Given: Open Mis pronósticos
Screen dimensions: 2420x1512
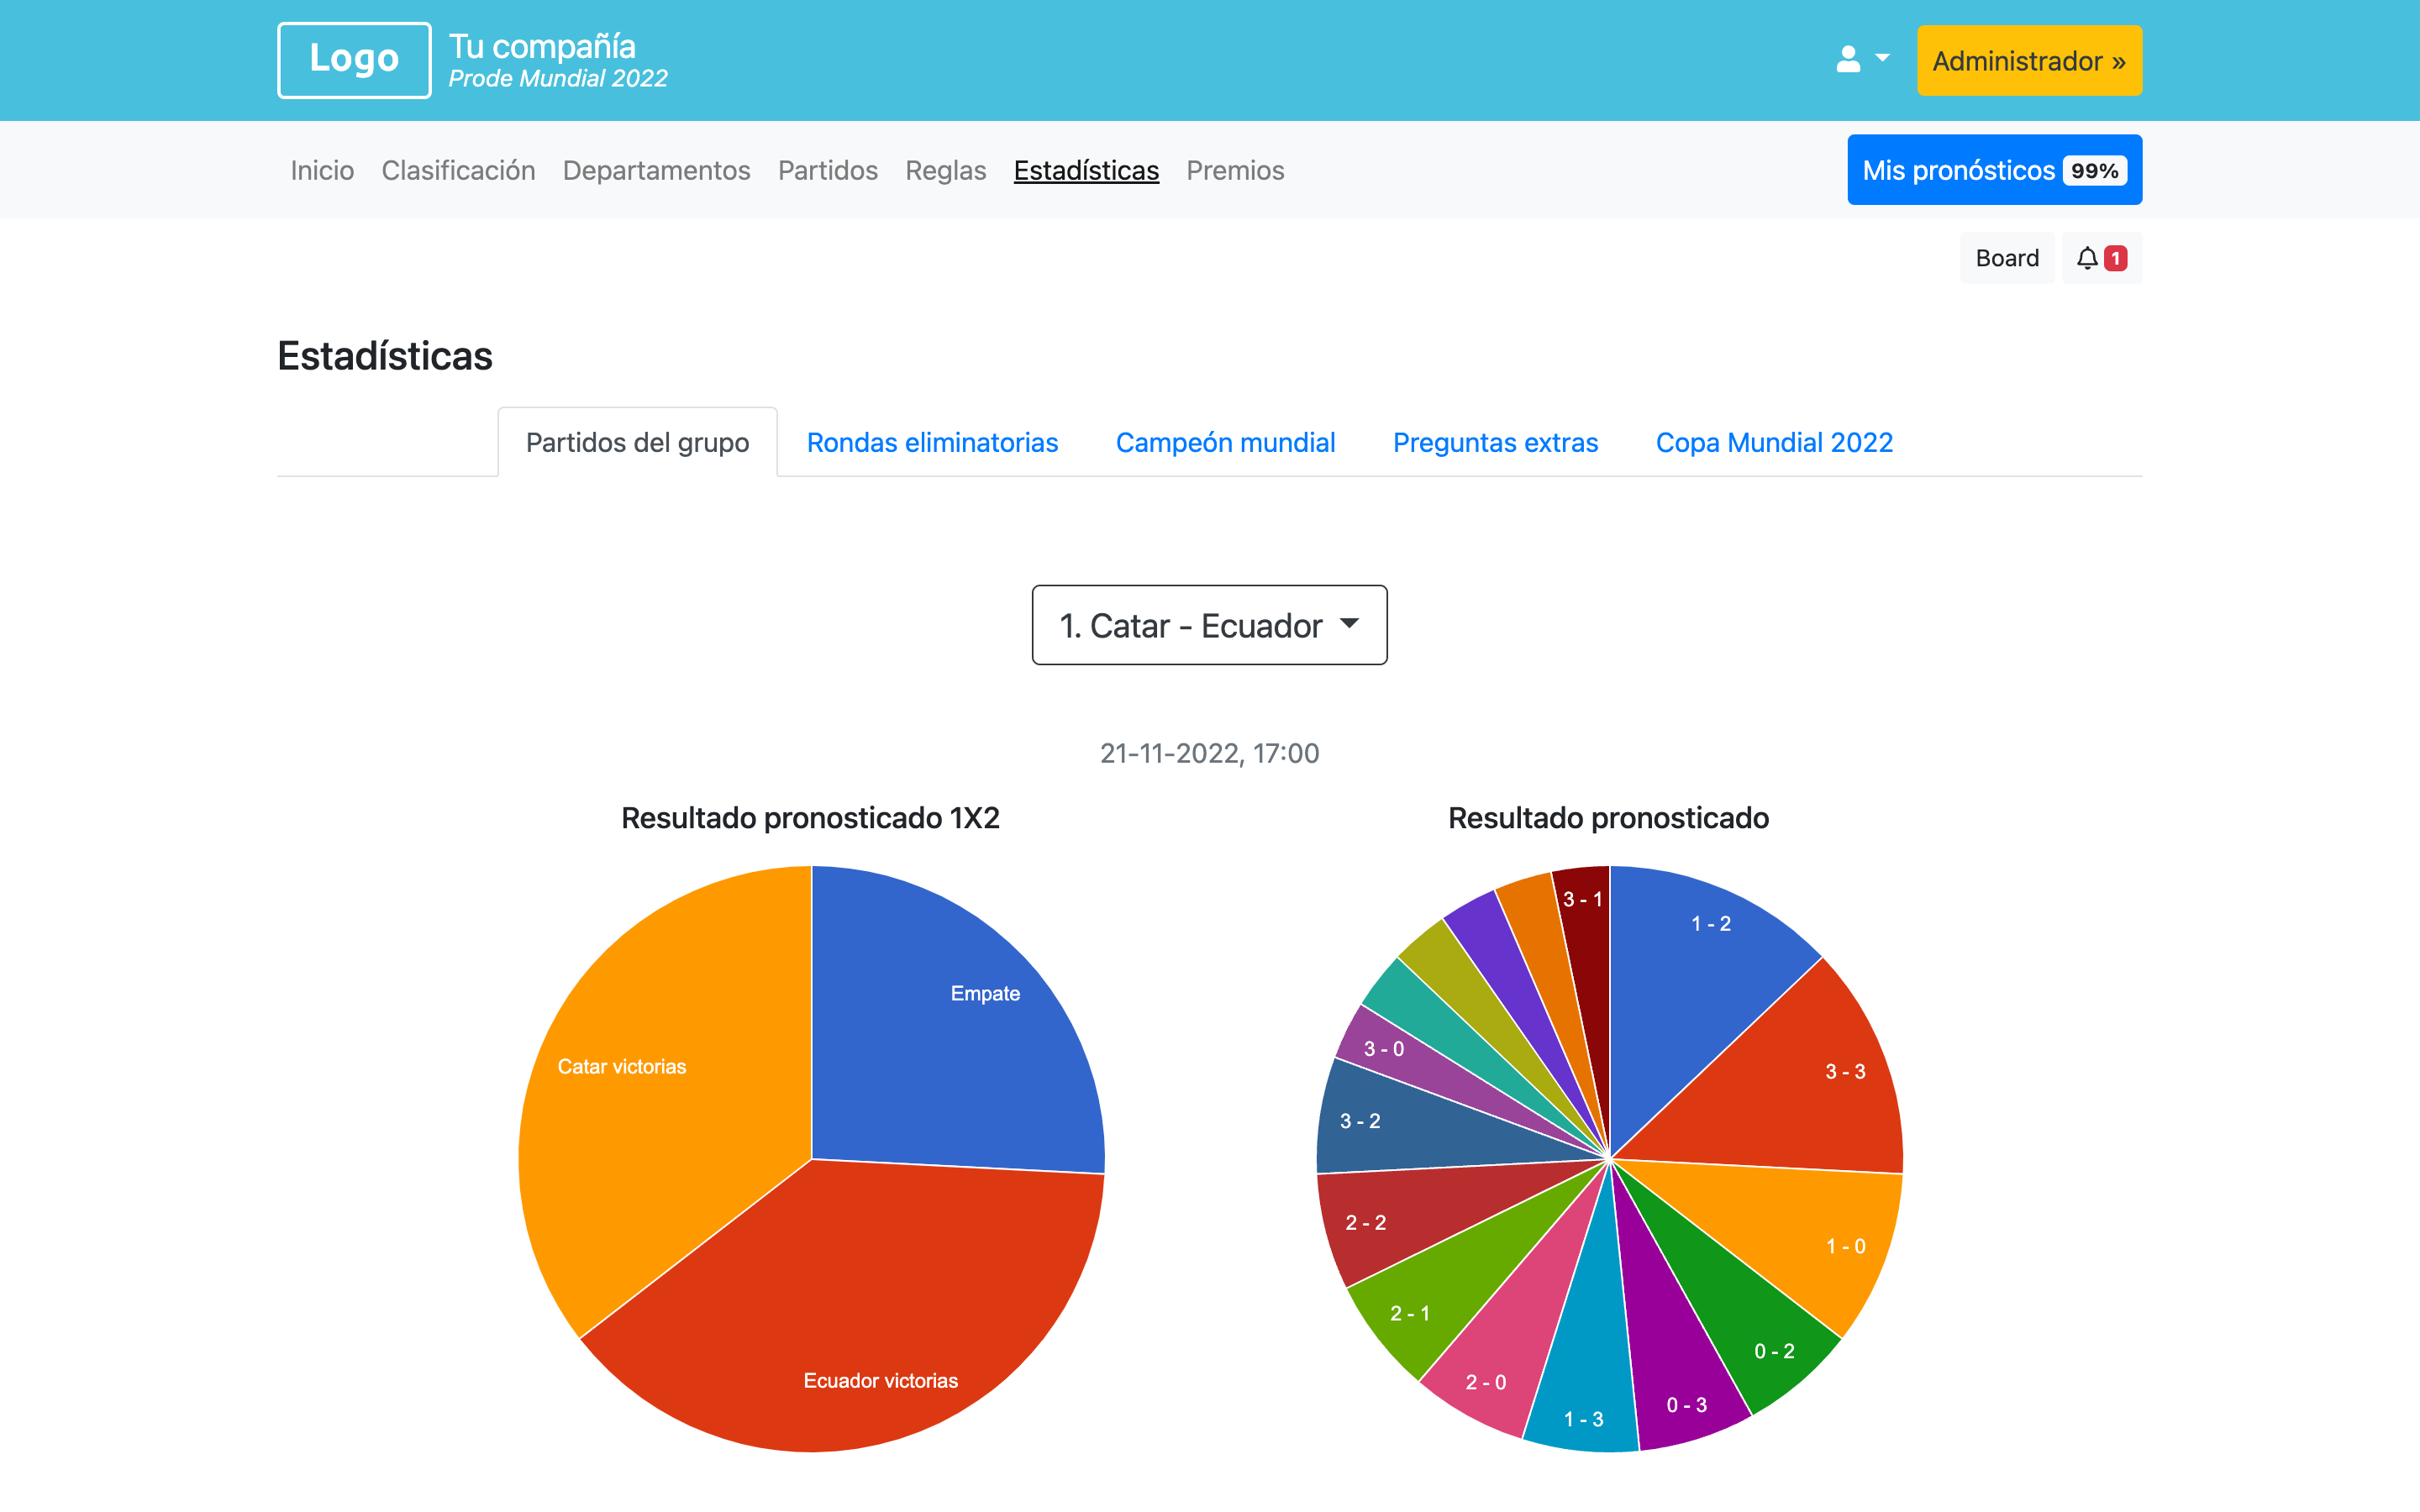Looking at the screenshot, I should pyautogui.click(x=1994, y=170).
